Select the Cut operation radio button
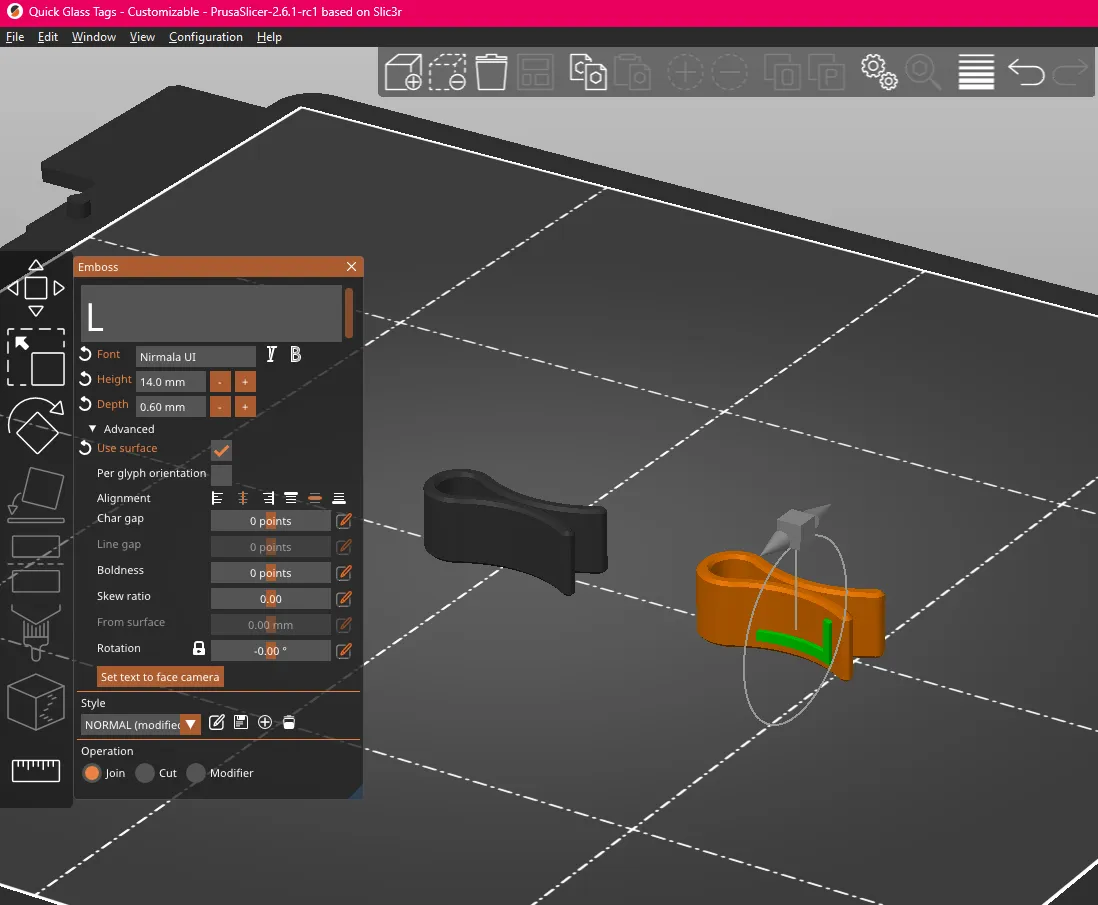The width and height of the screenshot is (1098, 905). (x=146, y=773)
